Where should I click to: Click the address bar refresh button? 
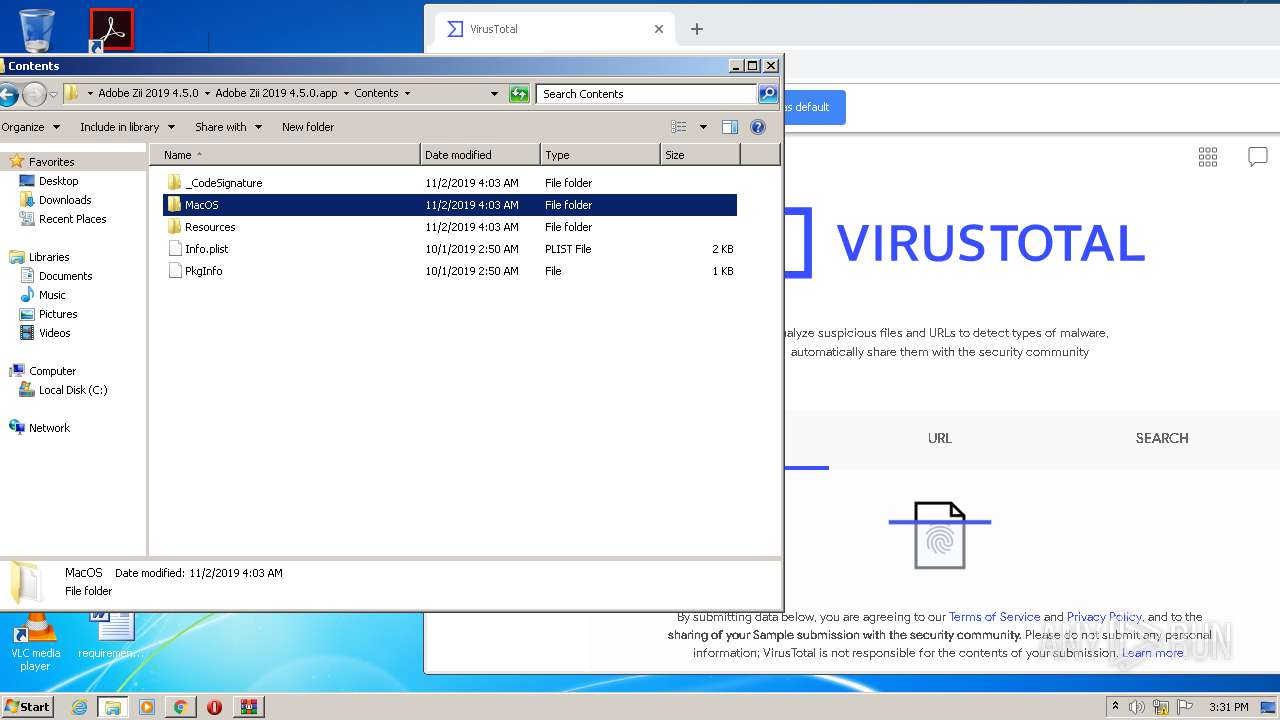pos(519,94)
